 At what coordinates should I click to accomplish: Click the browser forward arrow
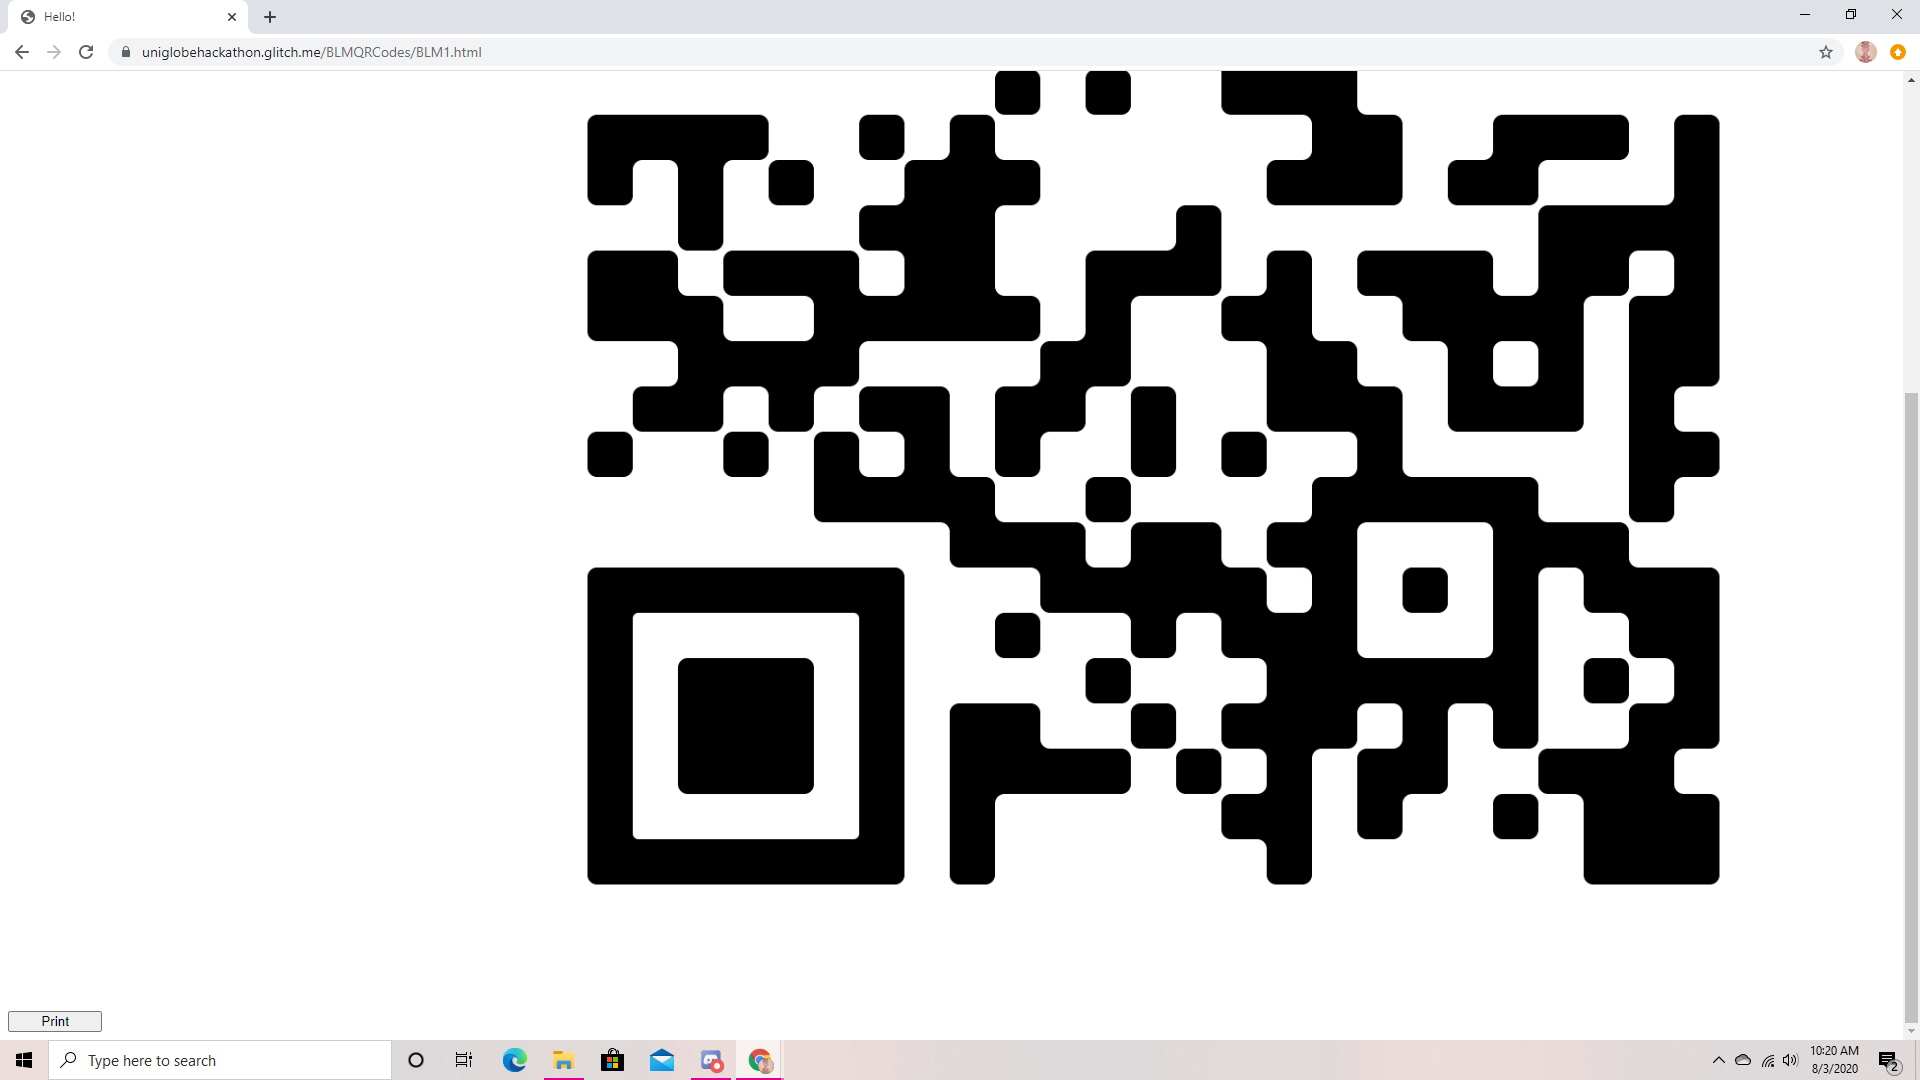54,52
